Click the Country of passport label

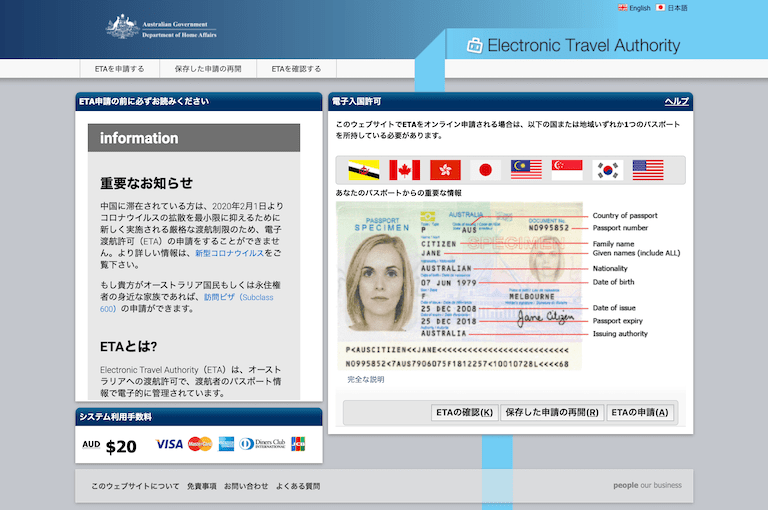(625, 216)
